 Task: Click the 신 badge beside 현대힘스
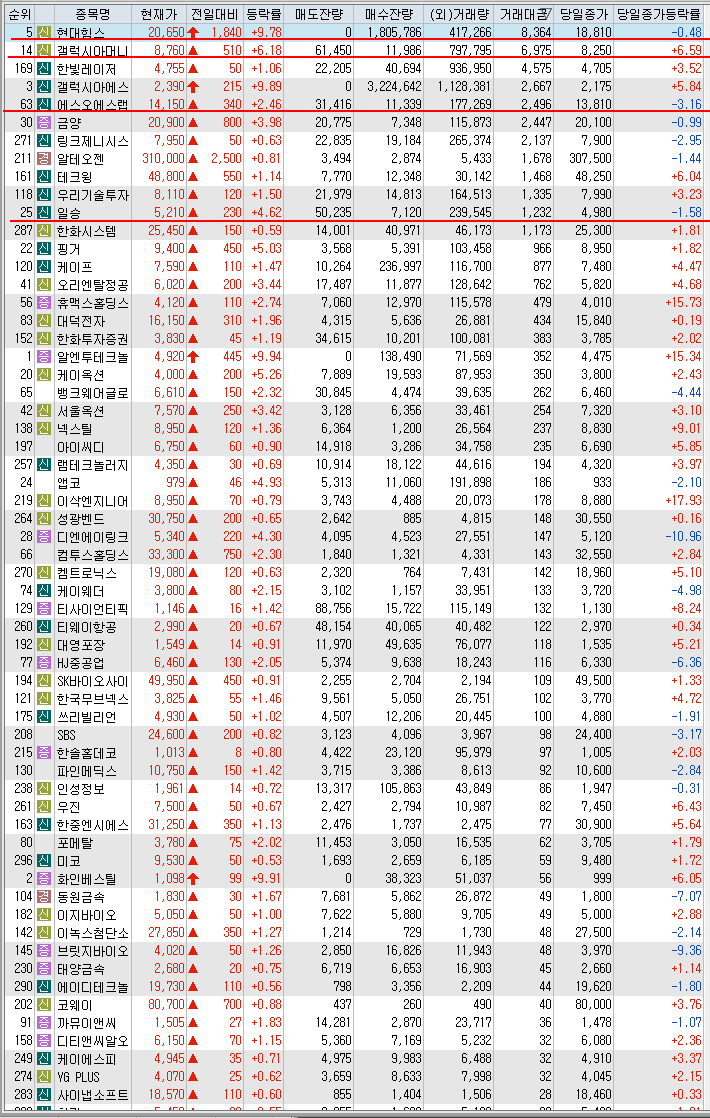(44, 32)
